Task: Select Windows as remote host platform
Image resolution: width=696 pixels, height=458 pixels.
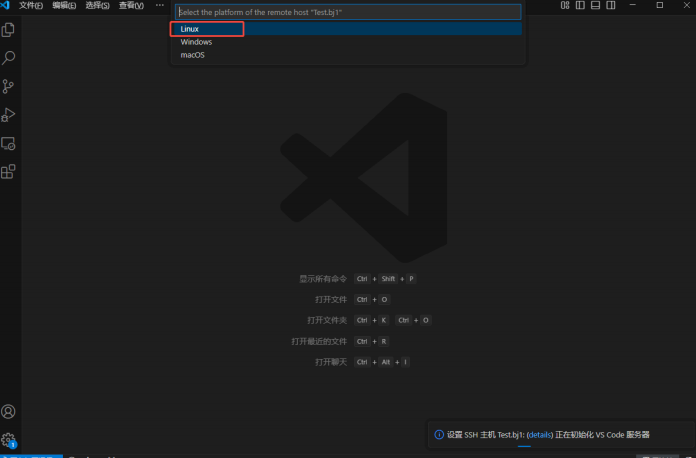Action: pyautogui.click(x=347, y=42)
